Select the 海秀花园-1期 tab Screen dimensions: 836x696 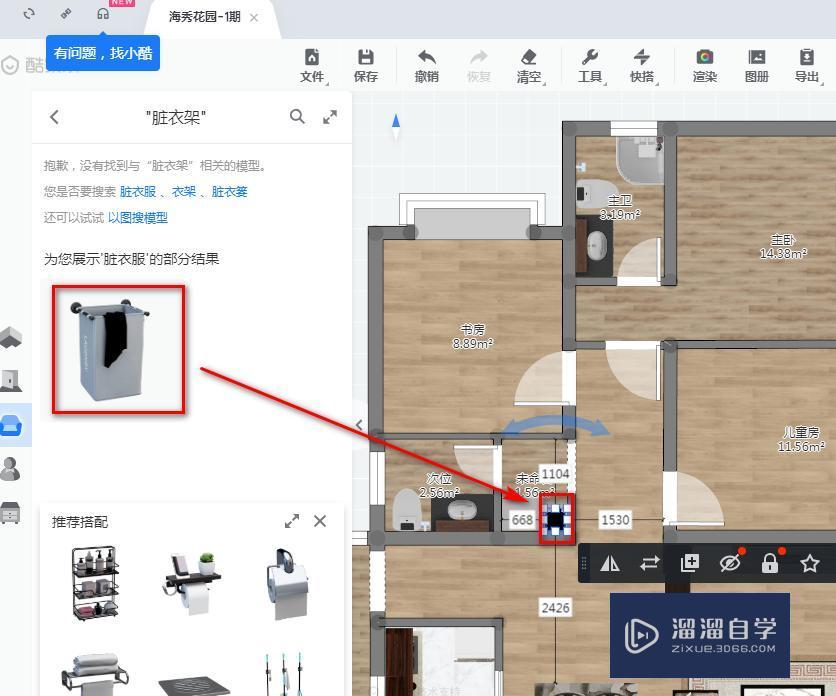pyautogui.click(x=205, y=17)
